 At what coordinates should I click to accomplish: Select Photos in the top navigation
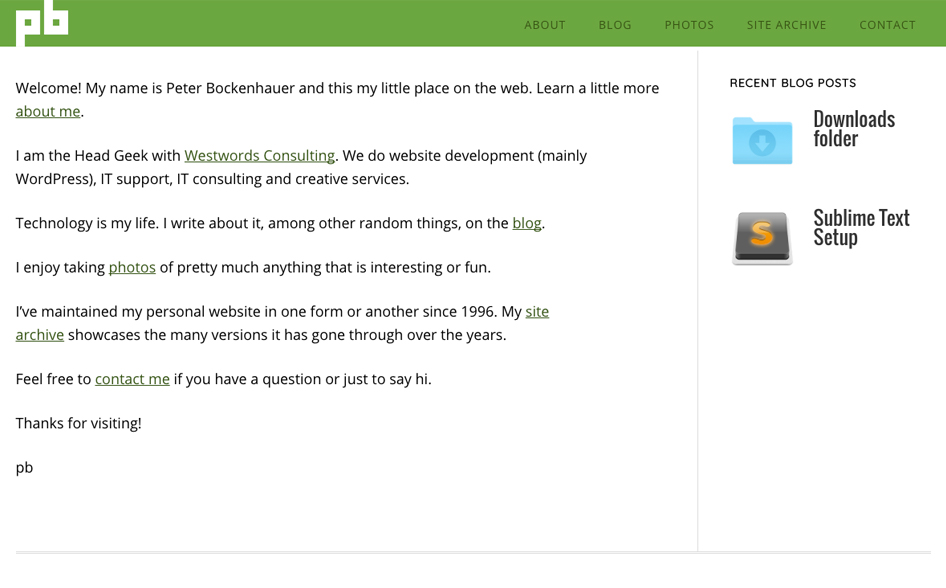pyautogui.click(x=689, y=25)
